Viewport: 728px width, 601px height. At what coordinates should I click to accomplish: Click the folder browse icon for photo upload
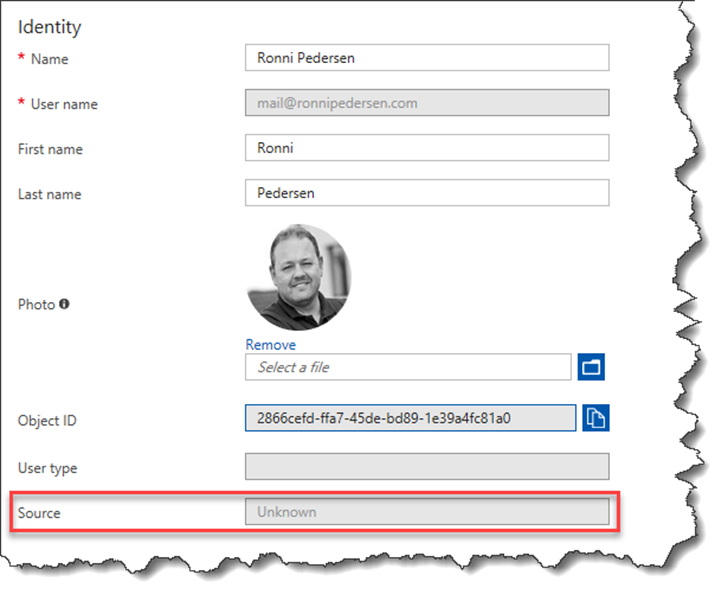pos(591,367)
